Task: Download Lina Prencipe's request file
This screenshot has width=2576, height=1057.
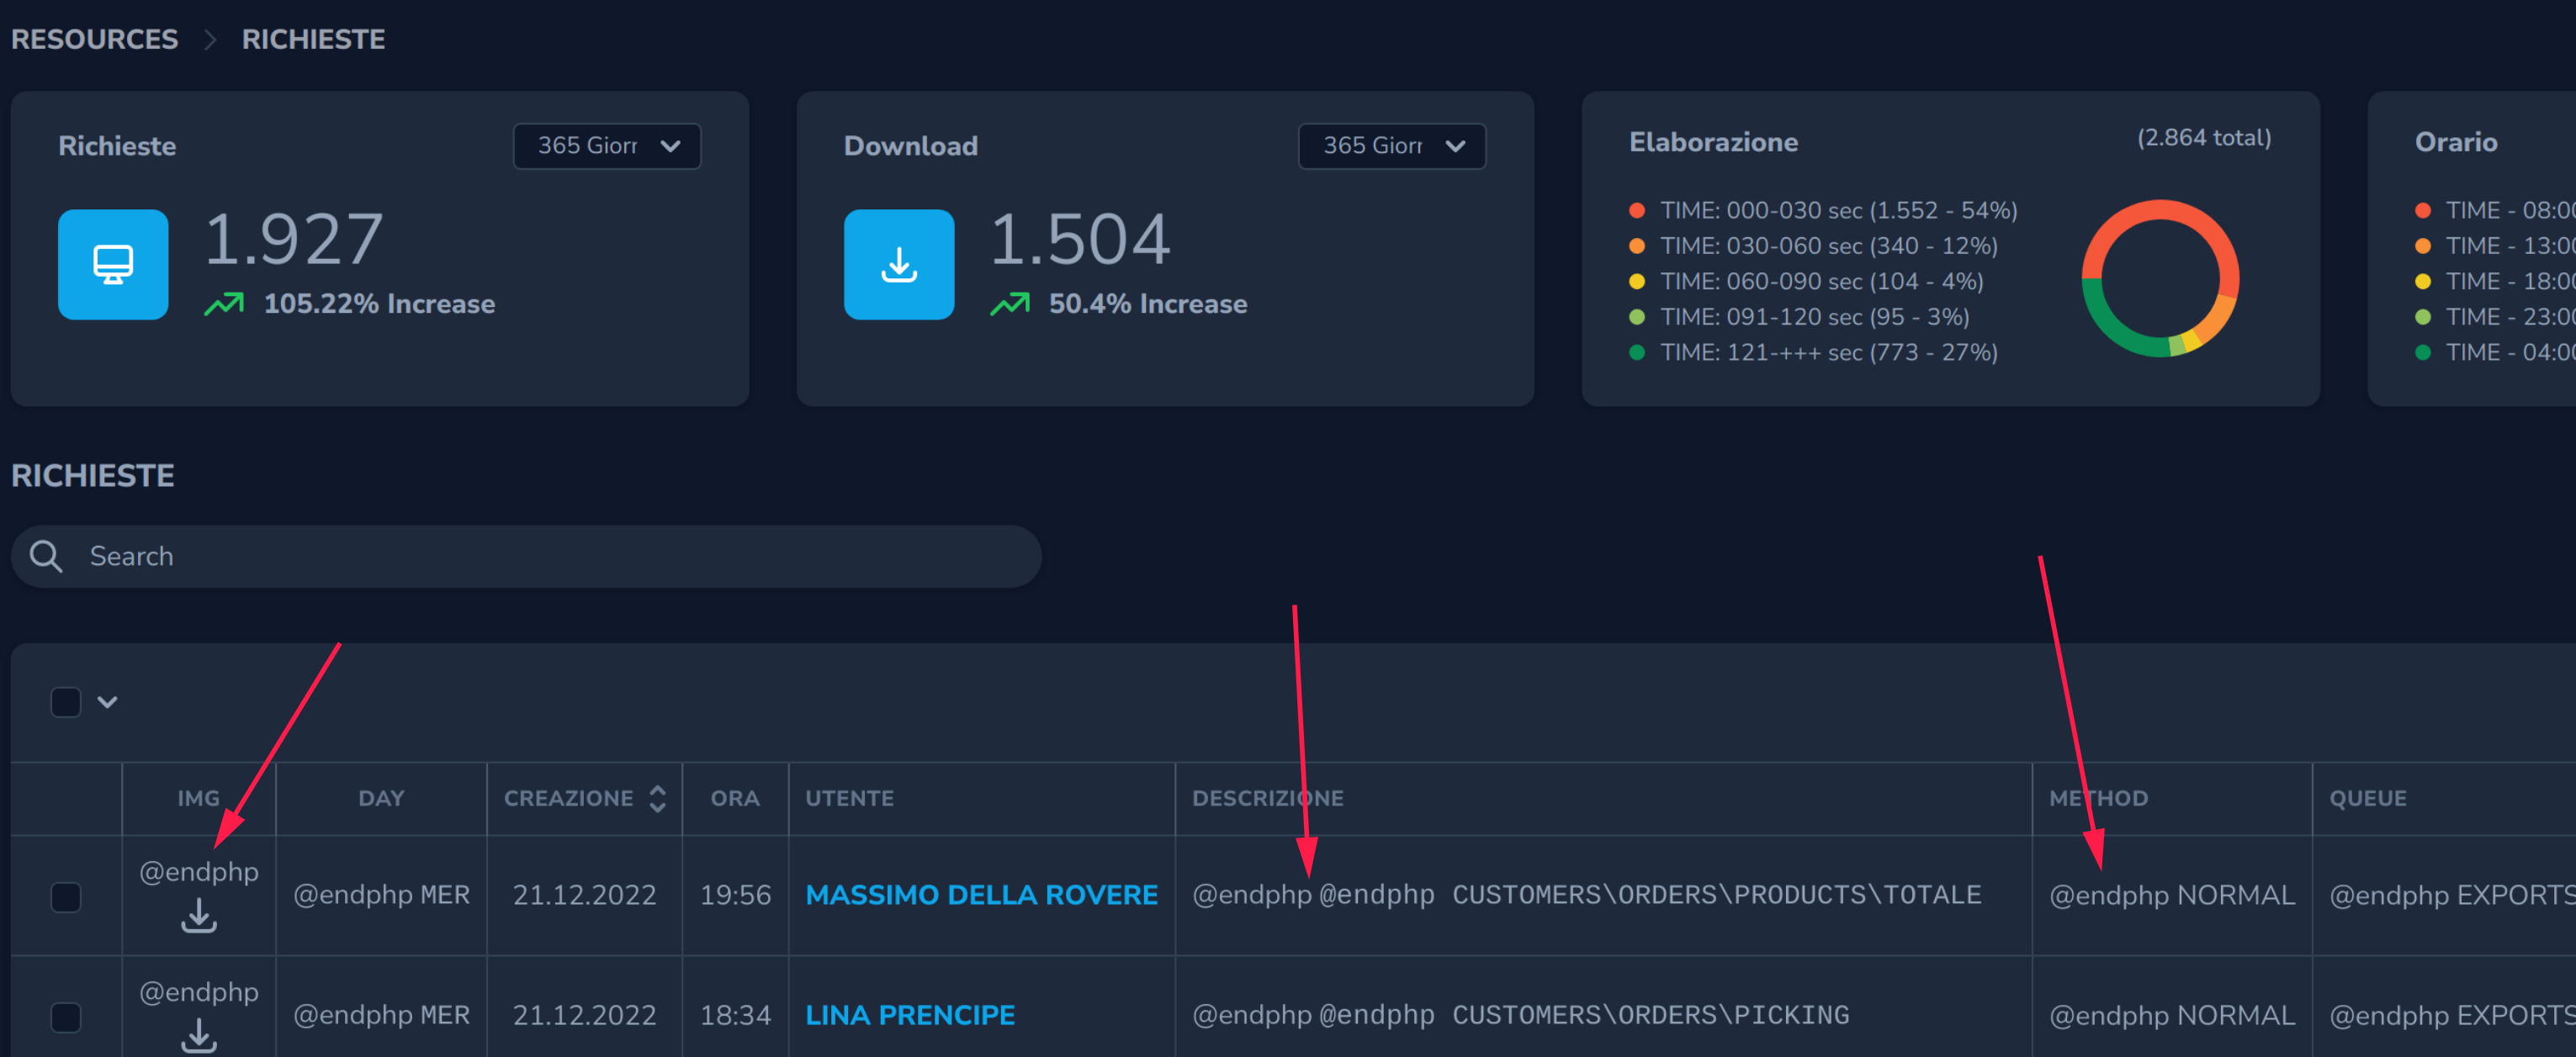Action: [199, 1035]
